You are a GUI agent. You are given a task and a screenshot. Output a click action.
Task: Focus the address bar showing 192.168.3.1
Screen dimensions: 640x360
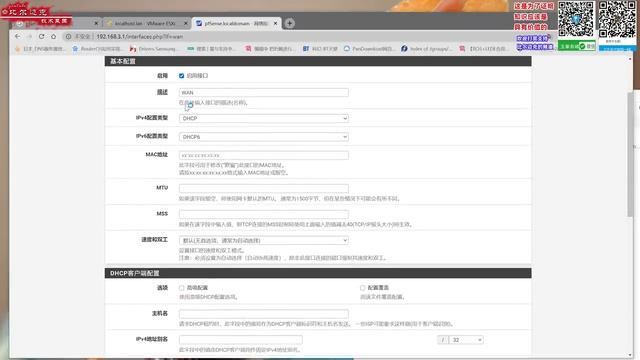coord(286,36)
